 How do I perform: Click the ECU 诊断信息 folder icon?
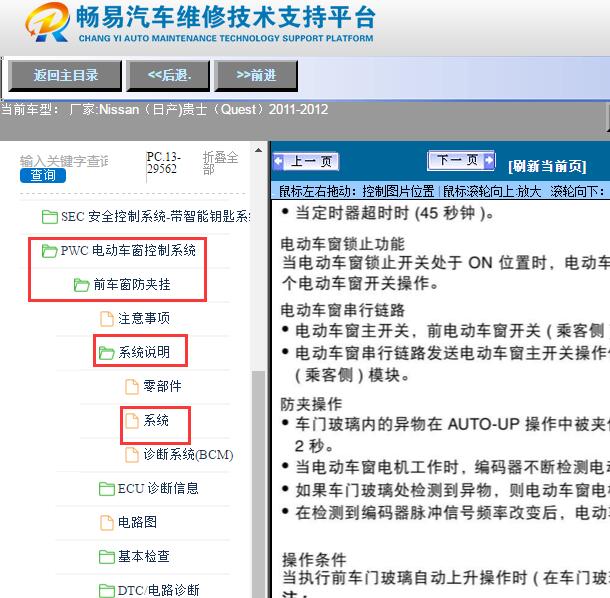coord(107,489)
